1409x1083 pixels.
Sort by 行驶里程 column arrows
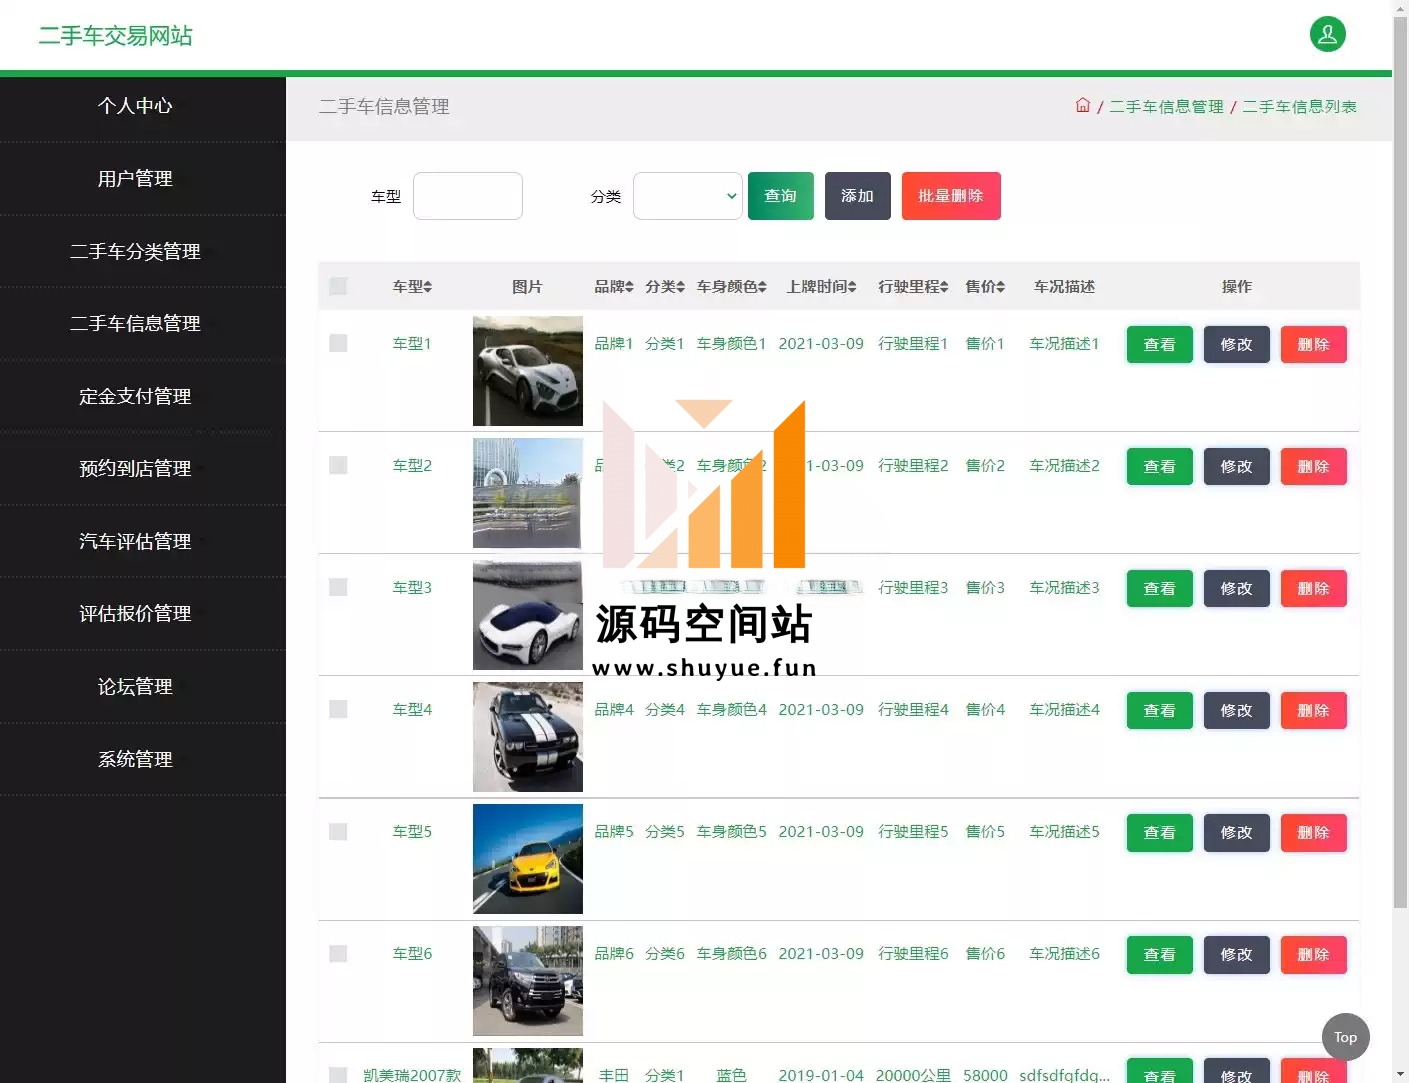(x=944, y=287)
